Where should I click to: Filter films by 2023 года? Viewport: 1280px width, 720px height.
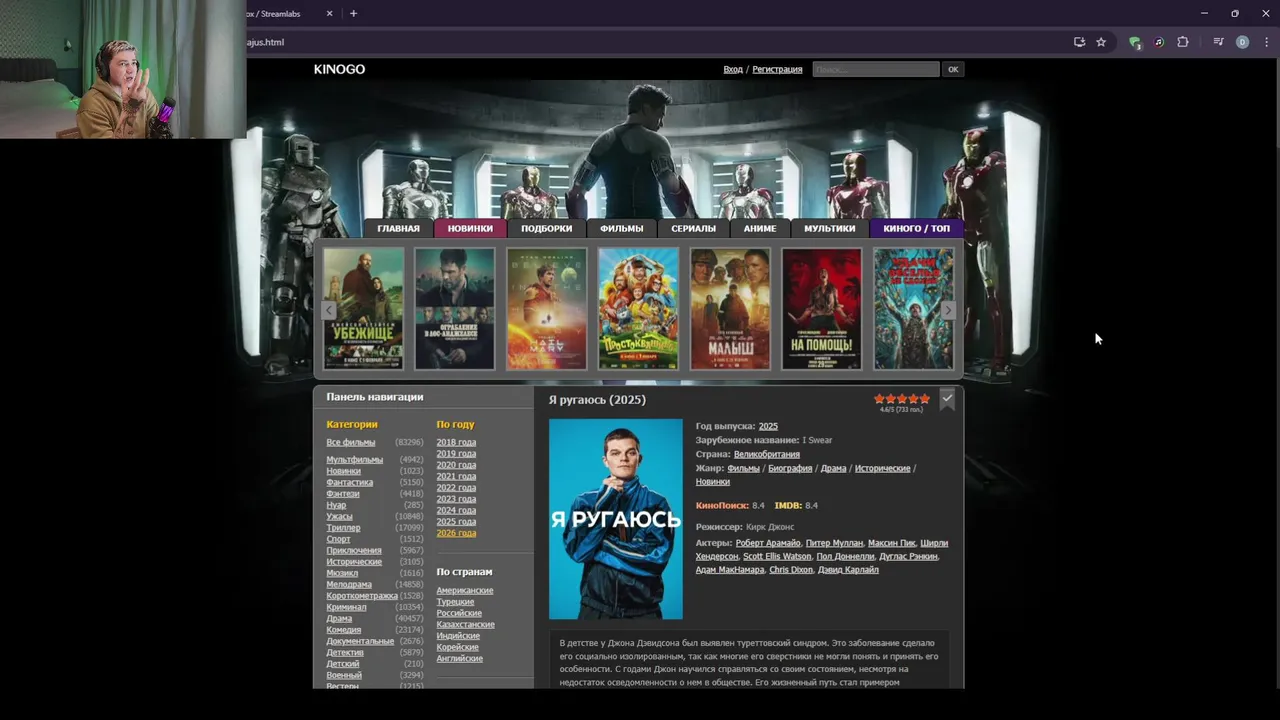click(456, 499)
